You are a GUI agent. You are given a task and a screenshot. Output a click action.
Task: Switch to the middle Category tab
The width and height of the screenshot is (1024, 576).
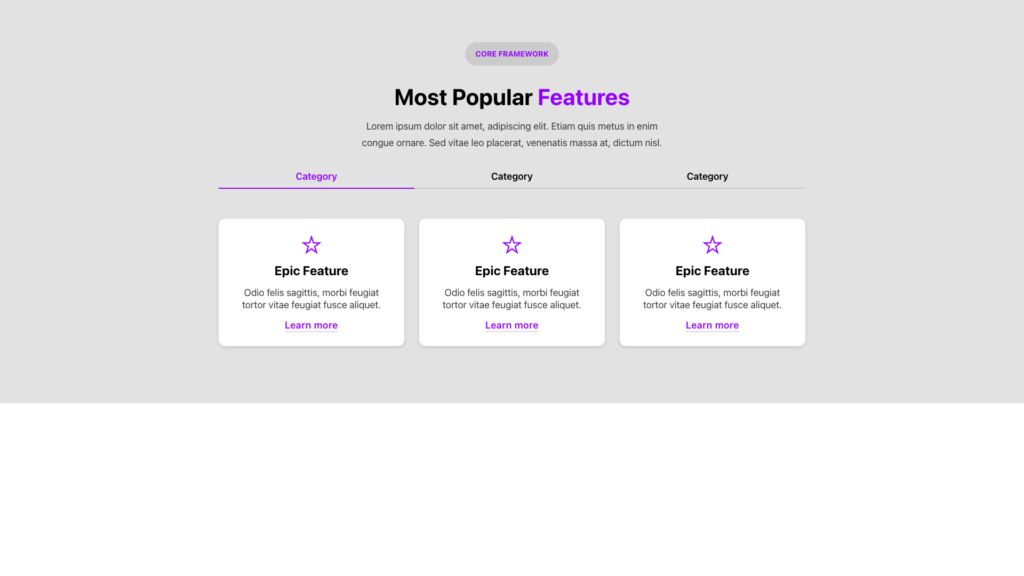click(x=512, y=177)
